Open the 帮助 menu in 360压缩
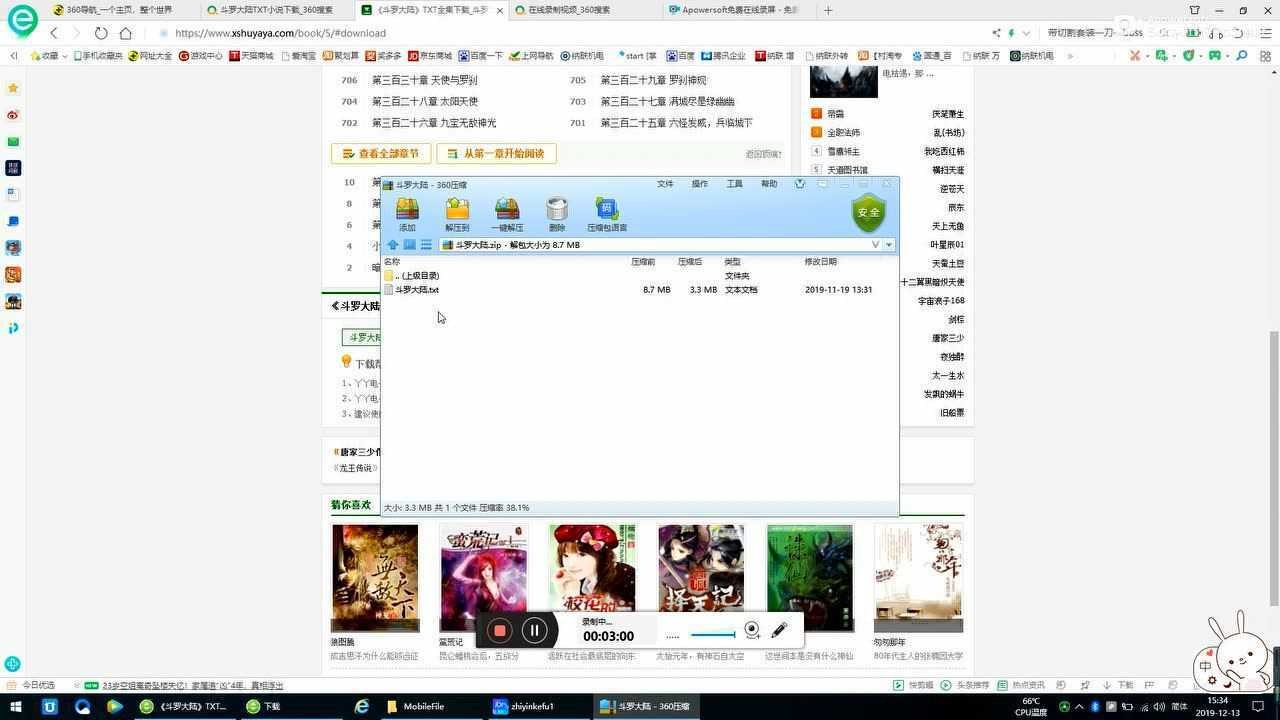Screen dimensions: 1280x720 (x=769, y=184)
